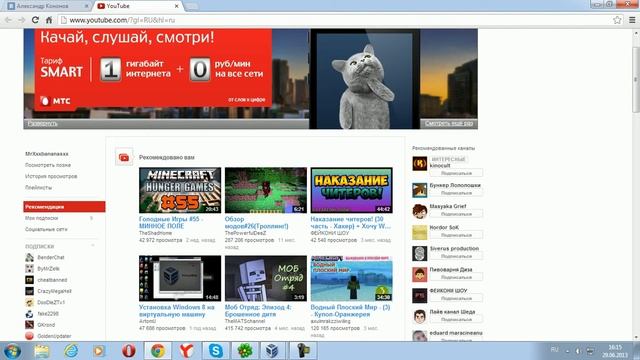Image resolution: width=640 pixels, height=360 pixels.
Task: Click the browser Forward arrow
Action: click(22, 20)
